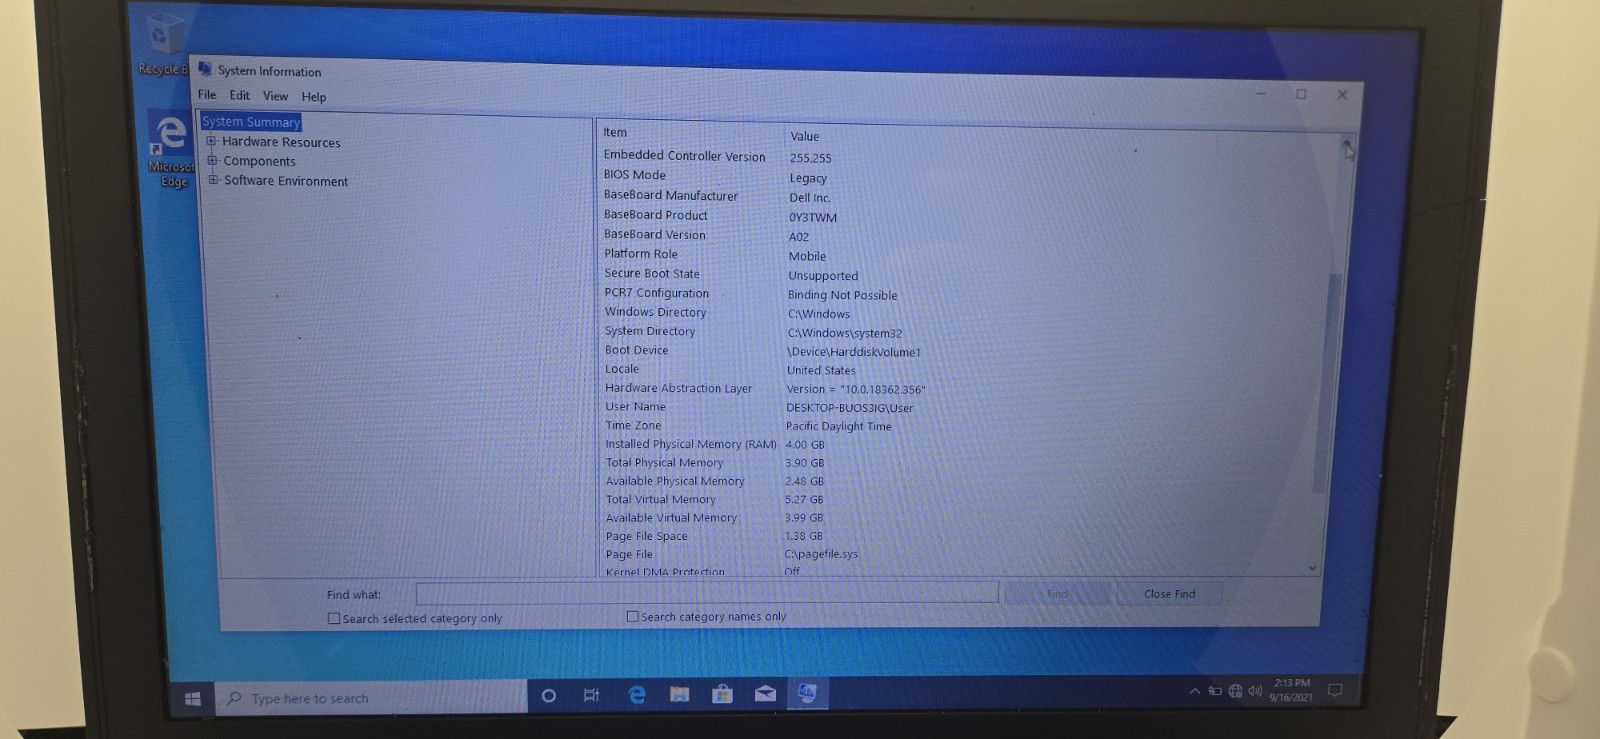This screenshot has width=1600, height=739.
Task: Select System Summary in the tree
Action: (251, 122)
